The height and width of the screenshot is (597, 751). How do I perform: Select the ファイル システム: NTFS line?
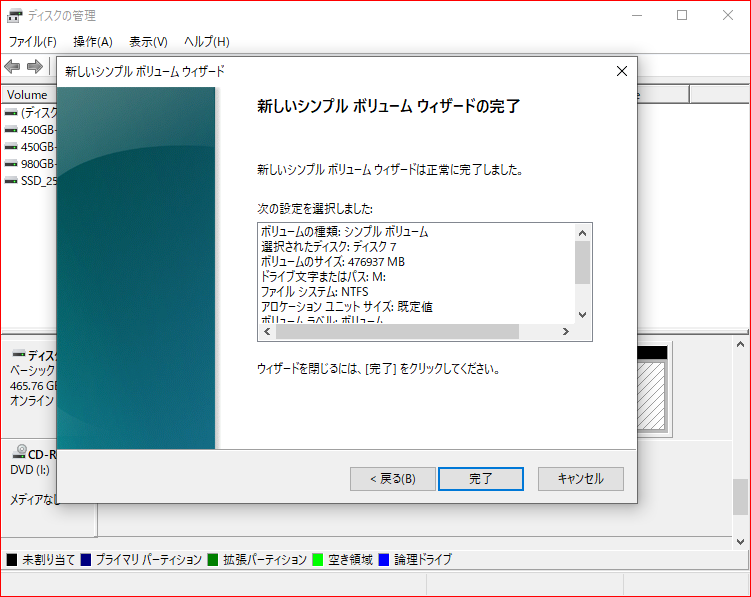click(315, 292)
